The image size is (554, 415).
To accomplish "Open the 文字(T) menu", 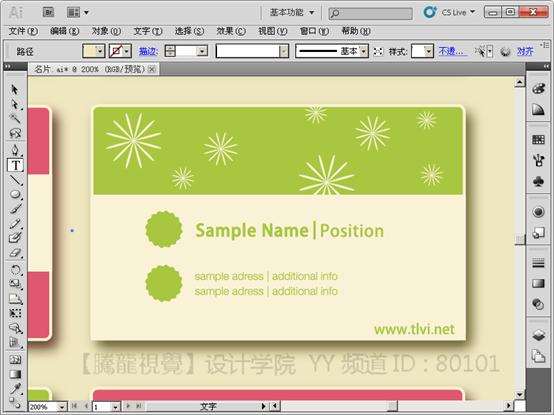I will (147, 31).
